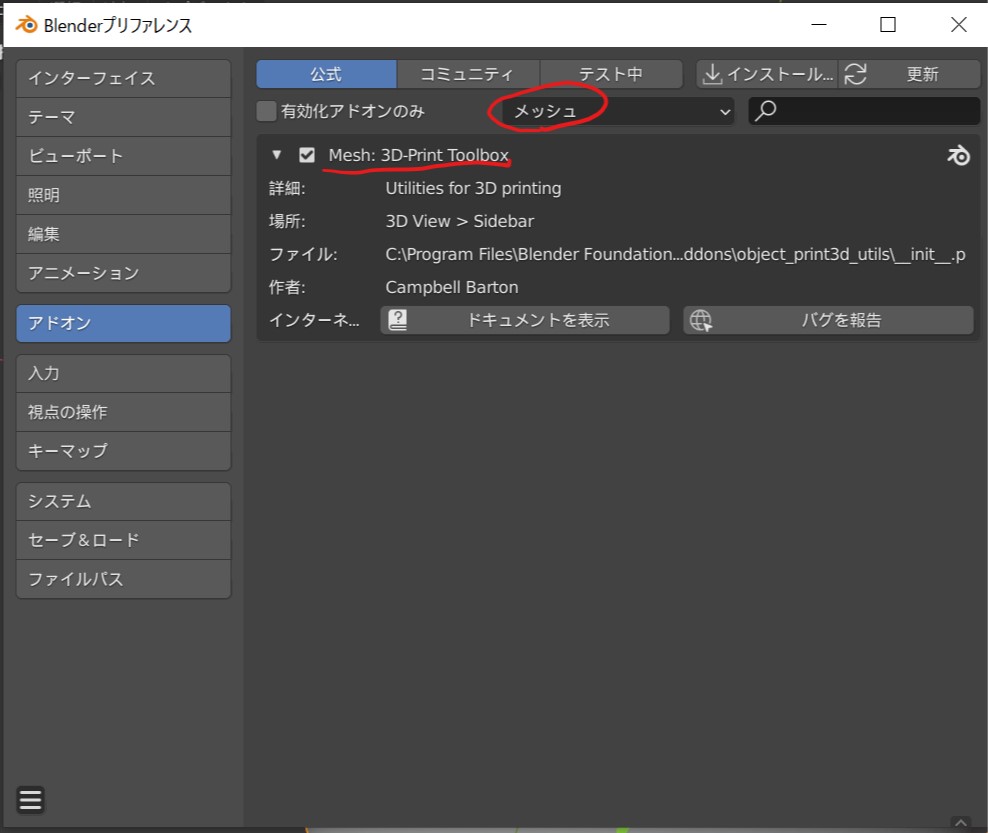The width and height of the screenshot is (988, 833).
Task: Open the ファイルパス preferences section
Action: 124,579
